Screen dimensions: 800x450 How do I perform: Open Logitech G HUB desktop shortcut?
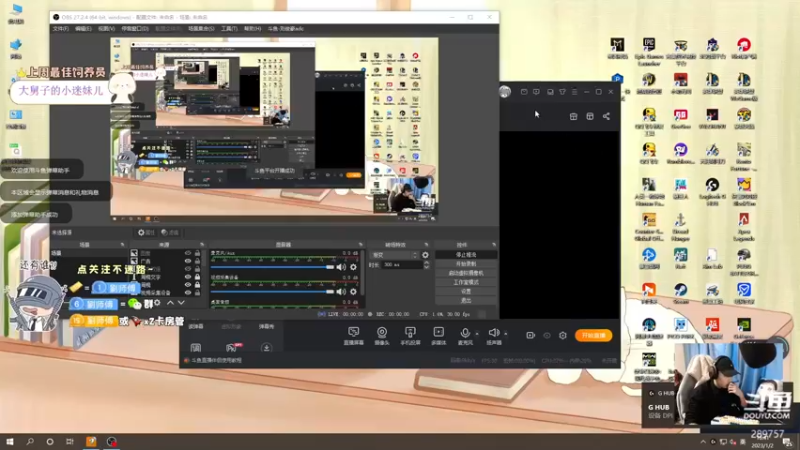[712, 192]
